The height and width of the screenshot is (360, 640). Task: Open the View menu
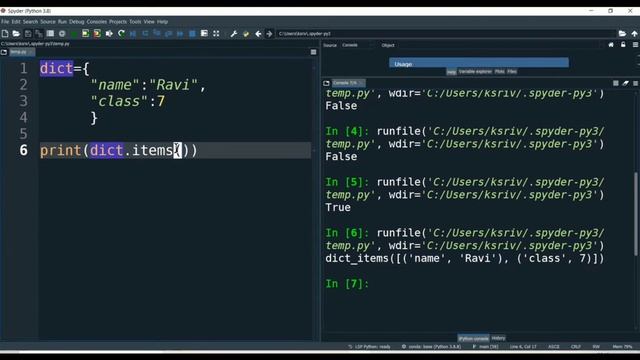coord(149,22)
